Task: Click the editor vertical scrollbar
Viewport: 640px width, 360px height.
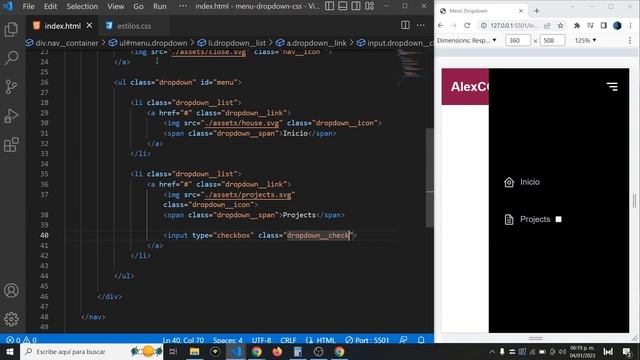Action: (x=429, y=178)
